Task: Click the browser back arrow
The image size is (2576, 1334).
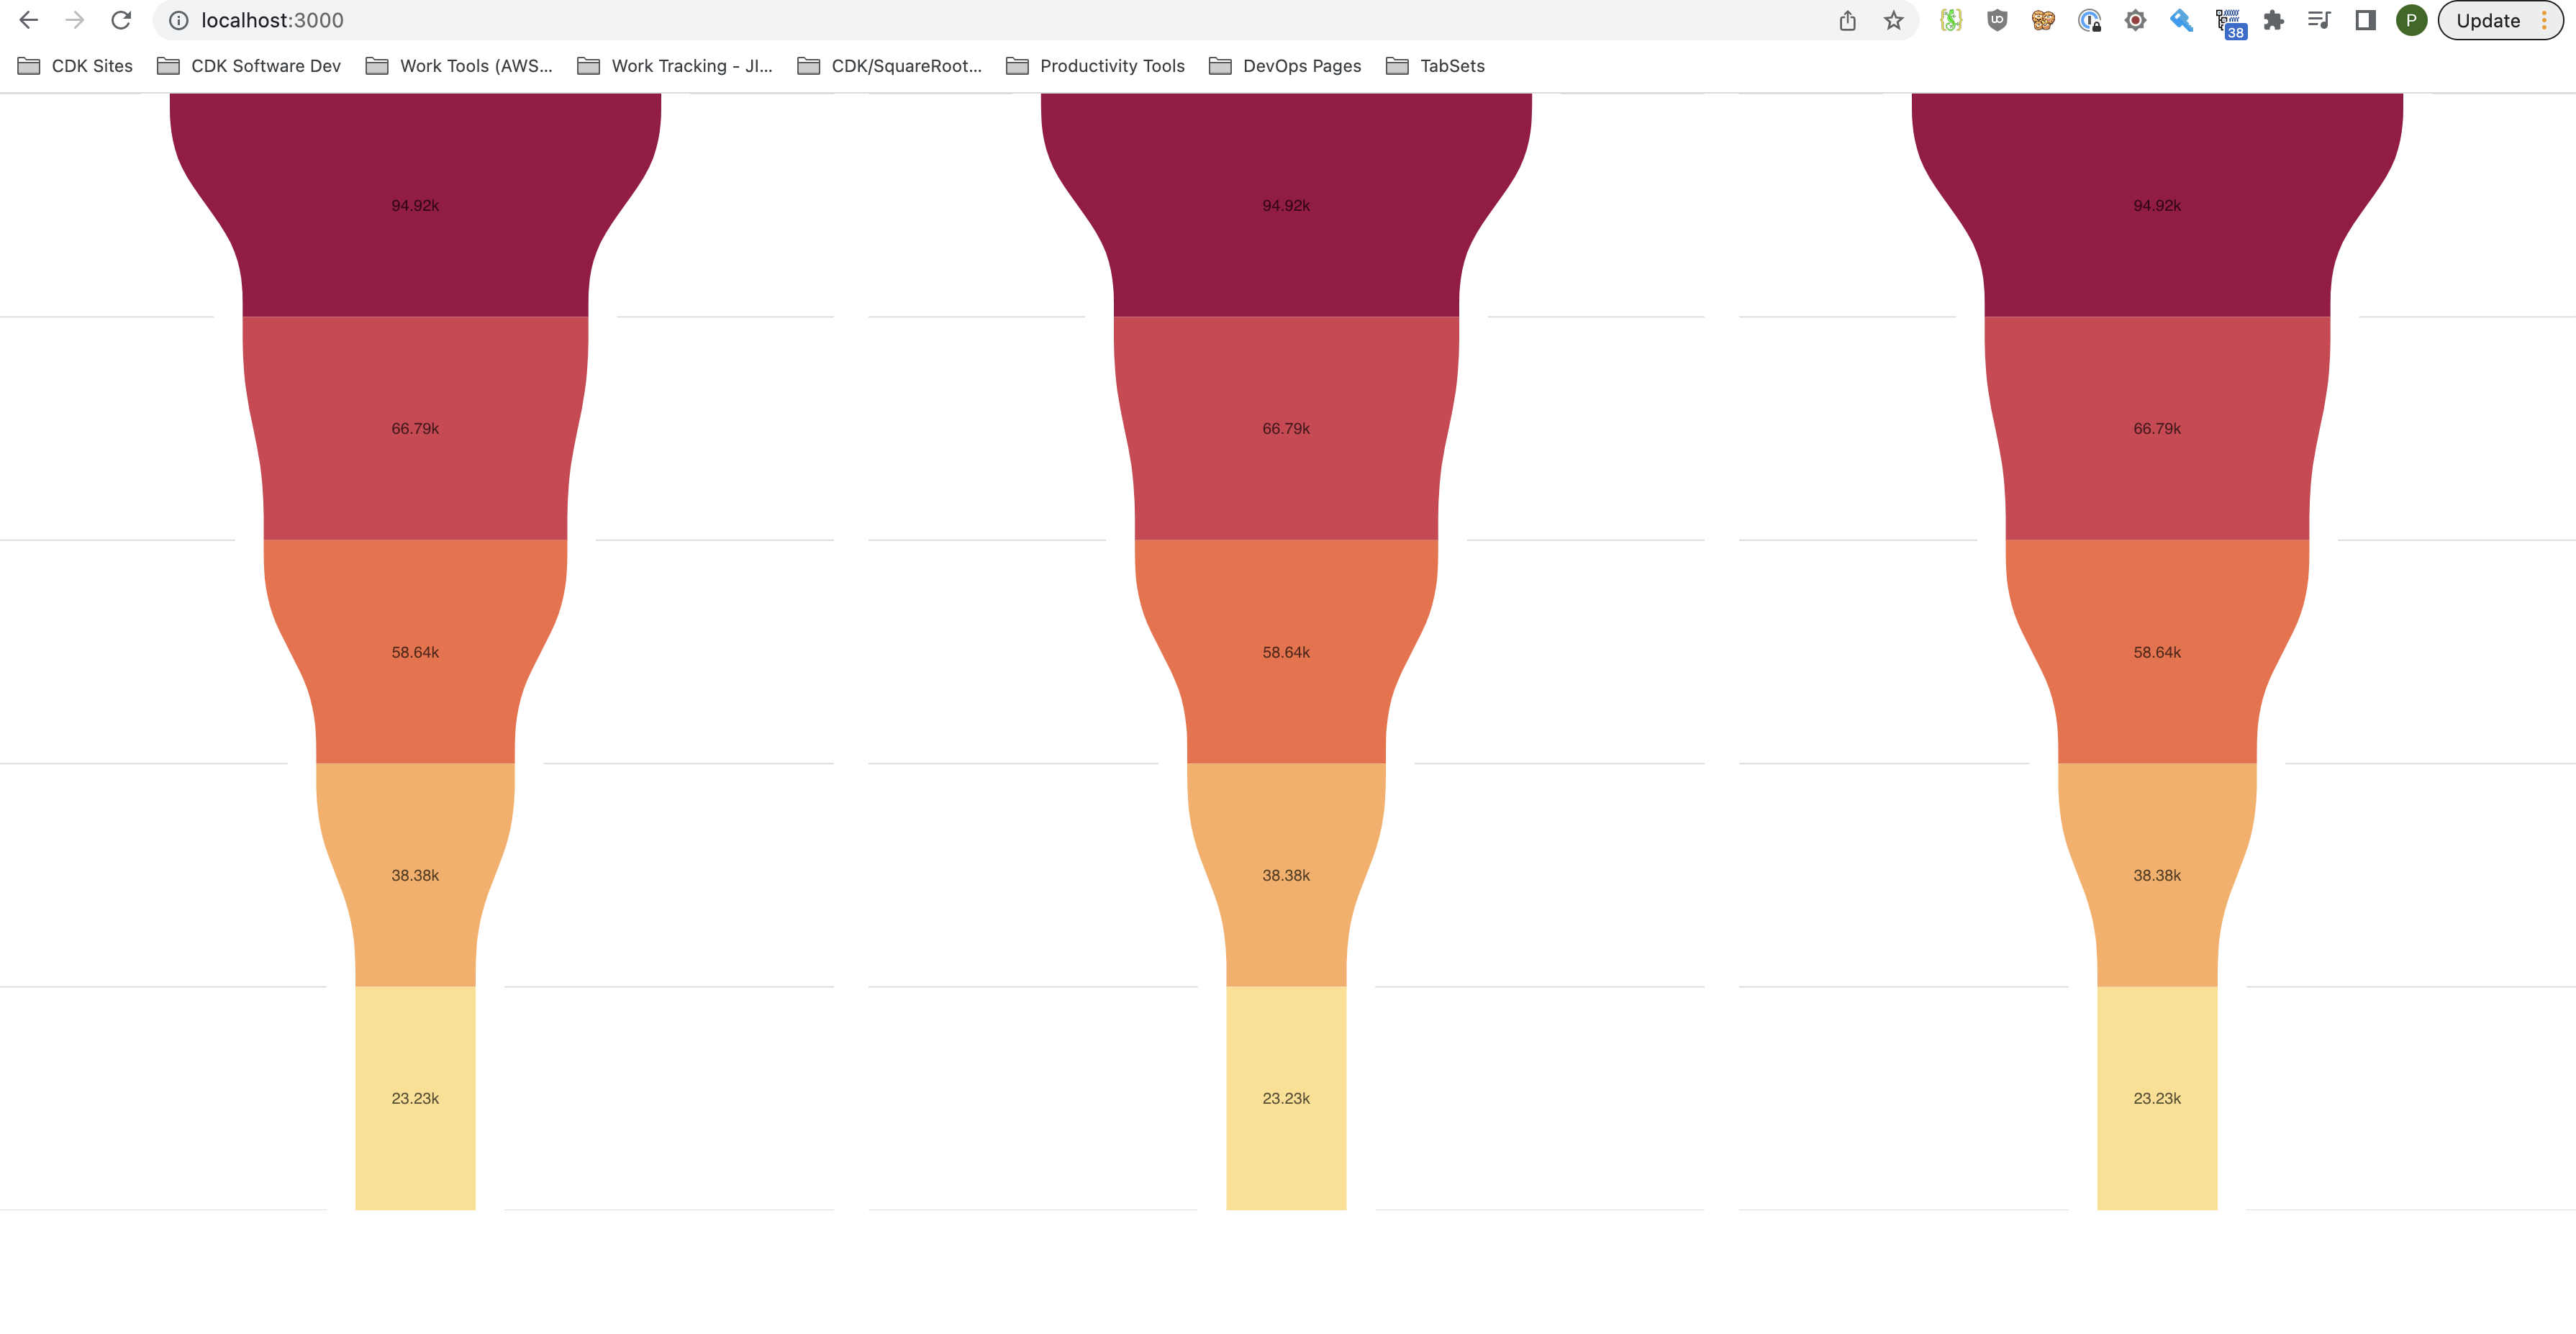Action: pyautogui.click(x=28, y=20)
